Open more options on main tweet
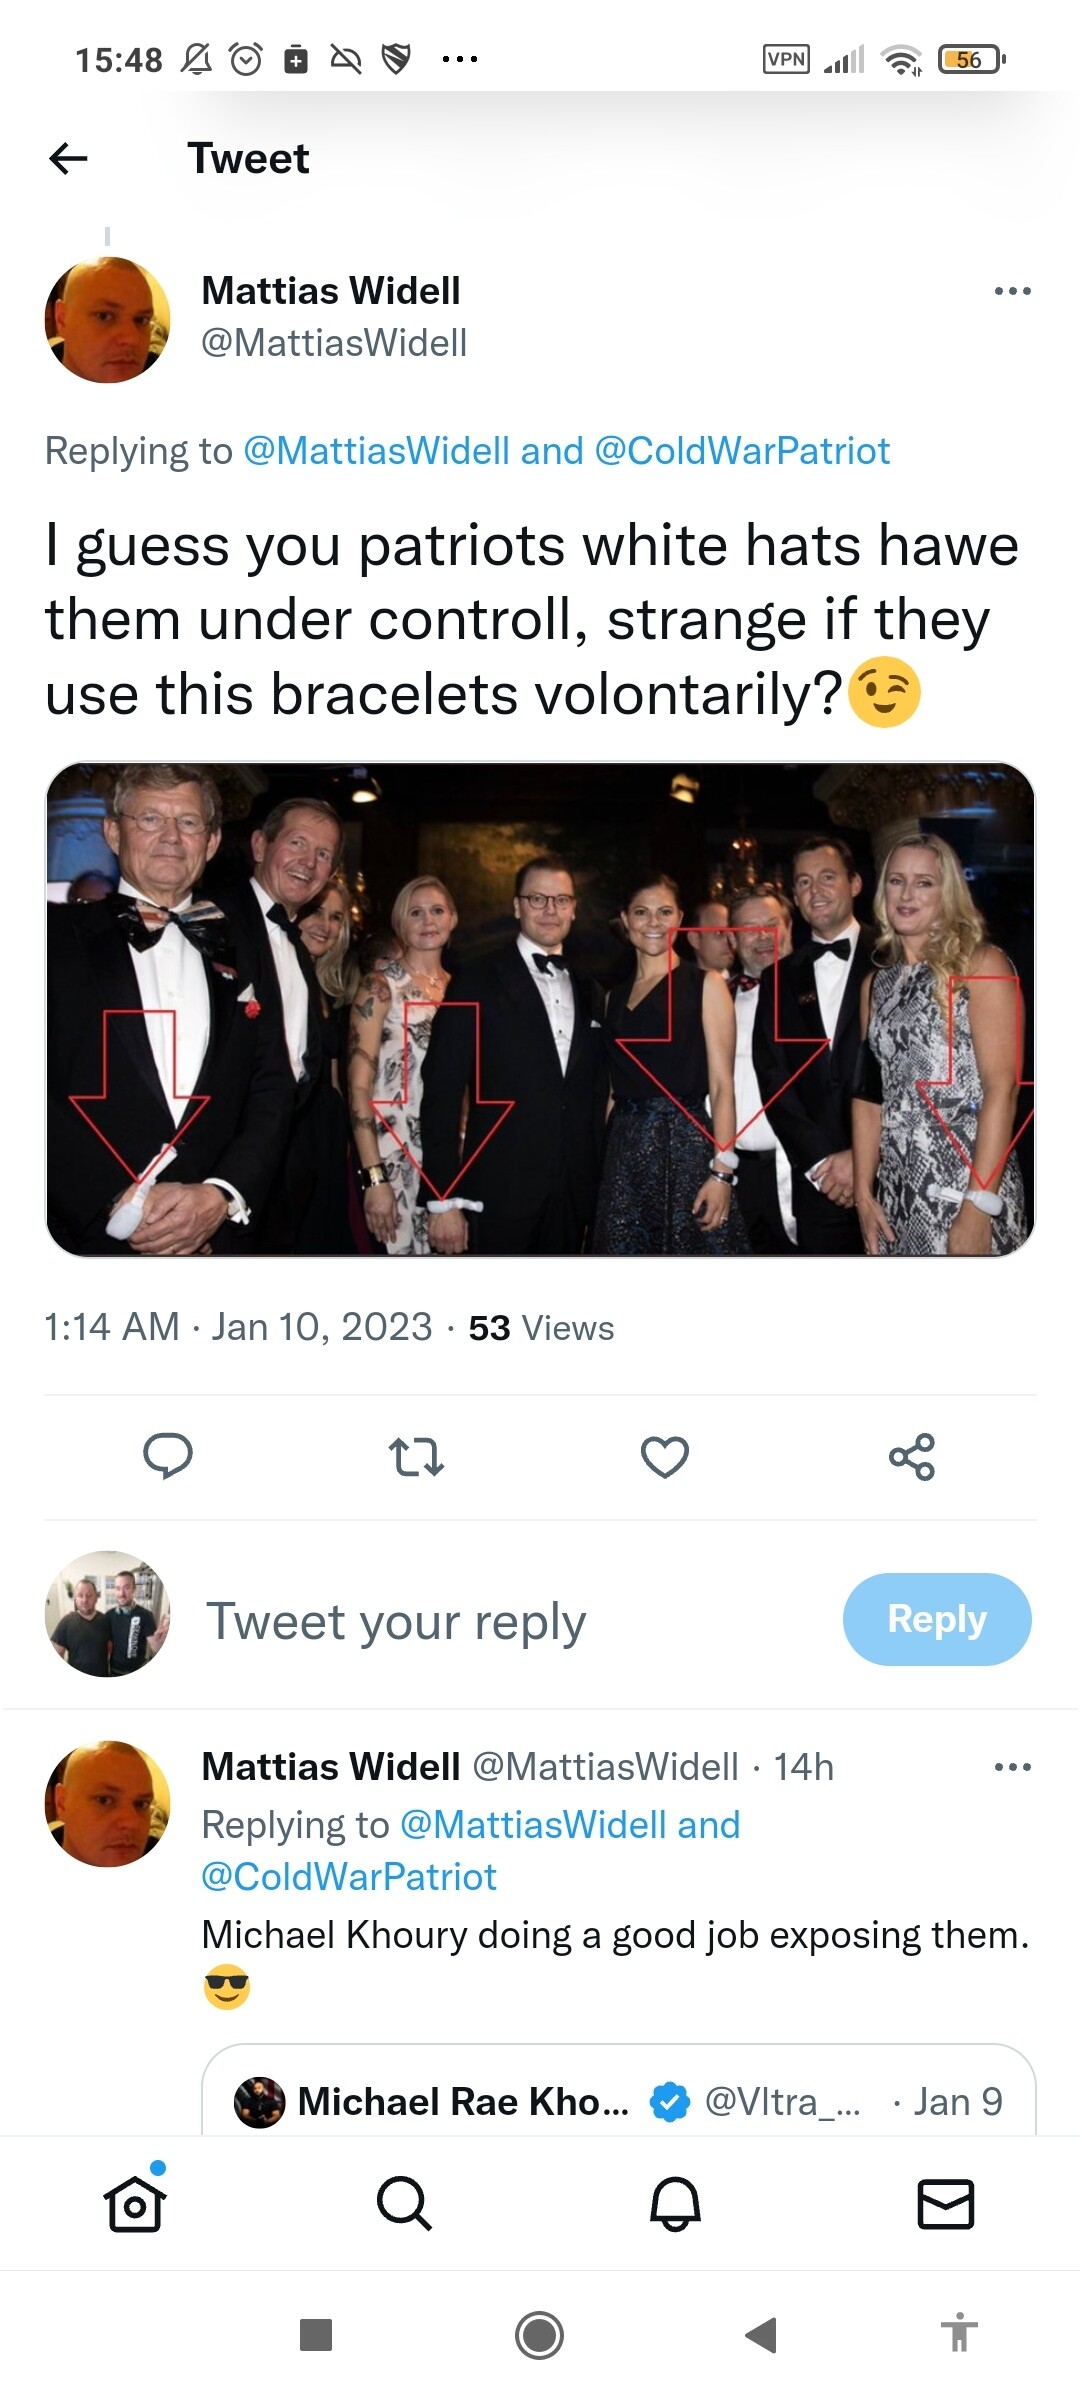The image size is (1080, 2400). click(x=1012, y=291)
